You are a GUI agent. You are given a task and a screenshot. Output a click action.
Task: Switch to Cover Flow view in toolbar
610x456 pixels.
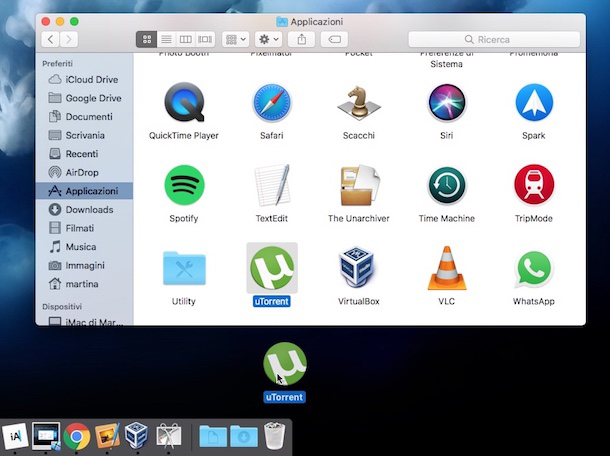(x=205, y=39)
